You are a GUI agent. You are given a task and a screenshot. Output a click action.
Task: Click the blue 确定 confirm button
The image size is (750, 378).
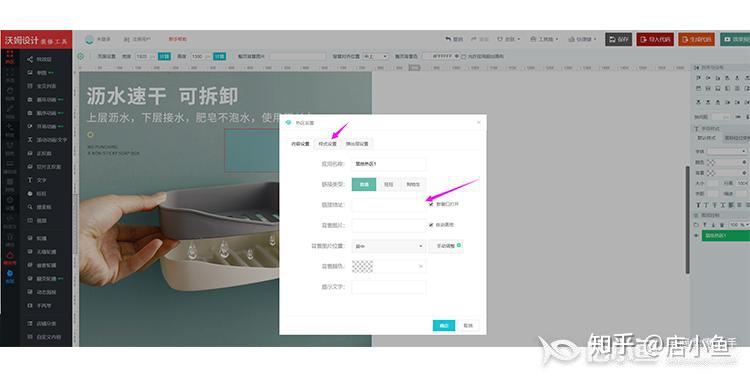(444, 325)
